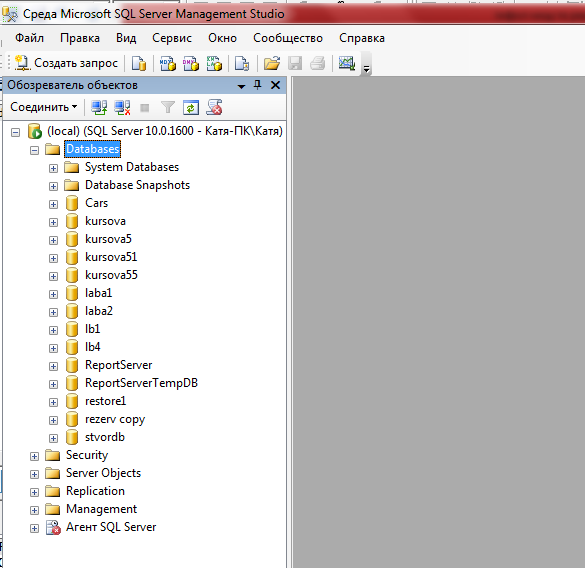This screenshot has width=585, height=568.
Task: Open the toolbar options dropdown arrow
Action: tap(366, 69)
